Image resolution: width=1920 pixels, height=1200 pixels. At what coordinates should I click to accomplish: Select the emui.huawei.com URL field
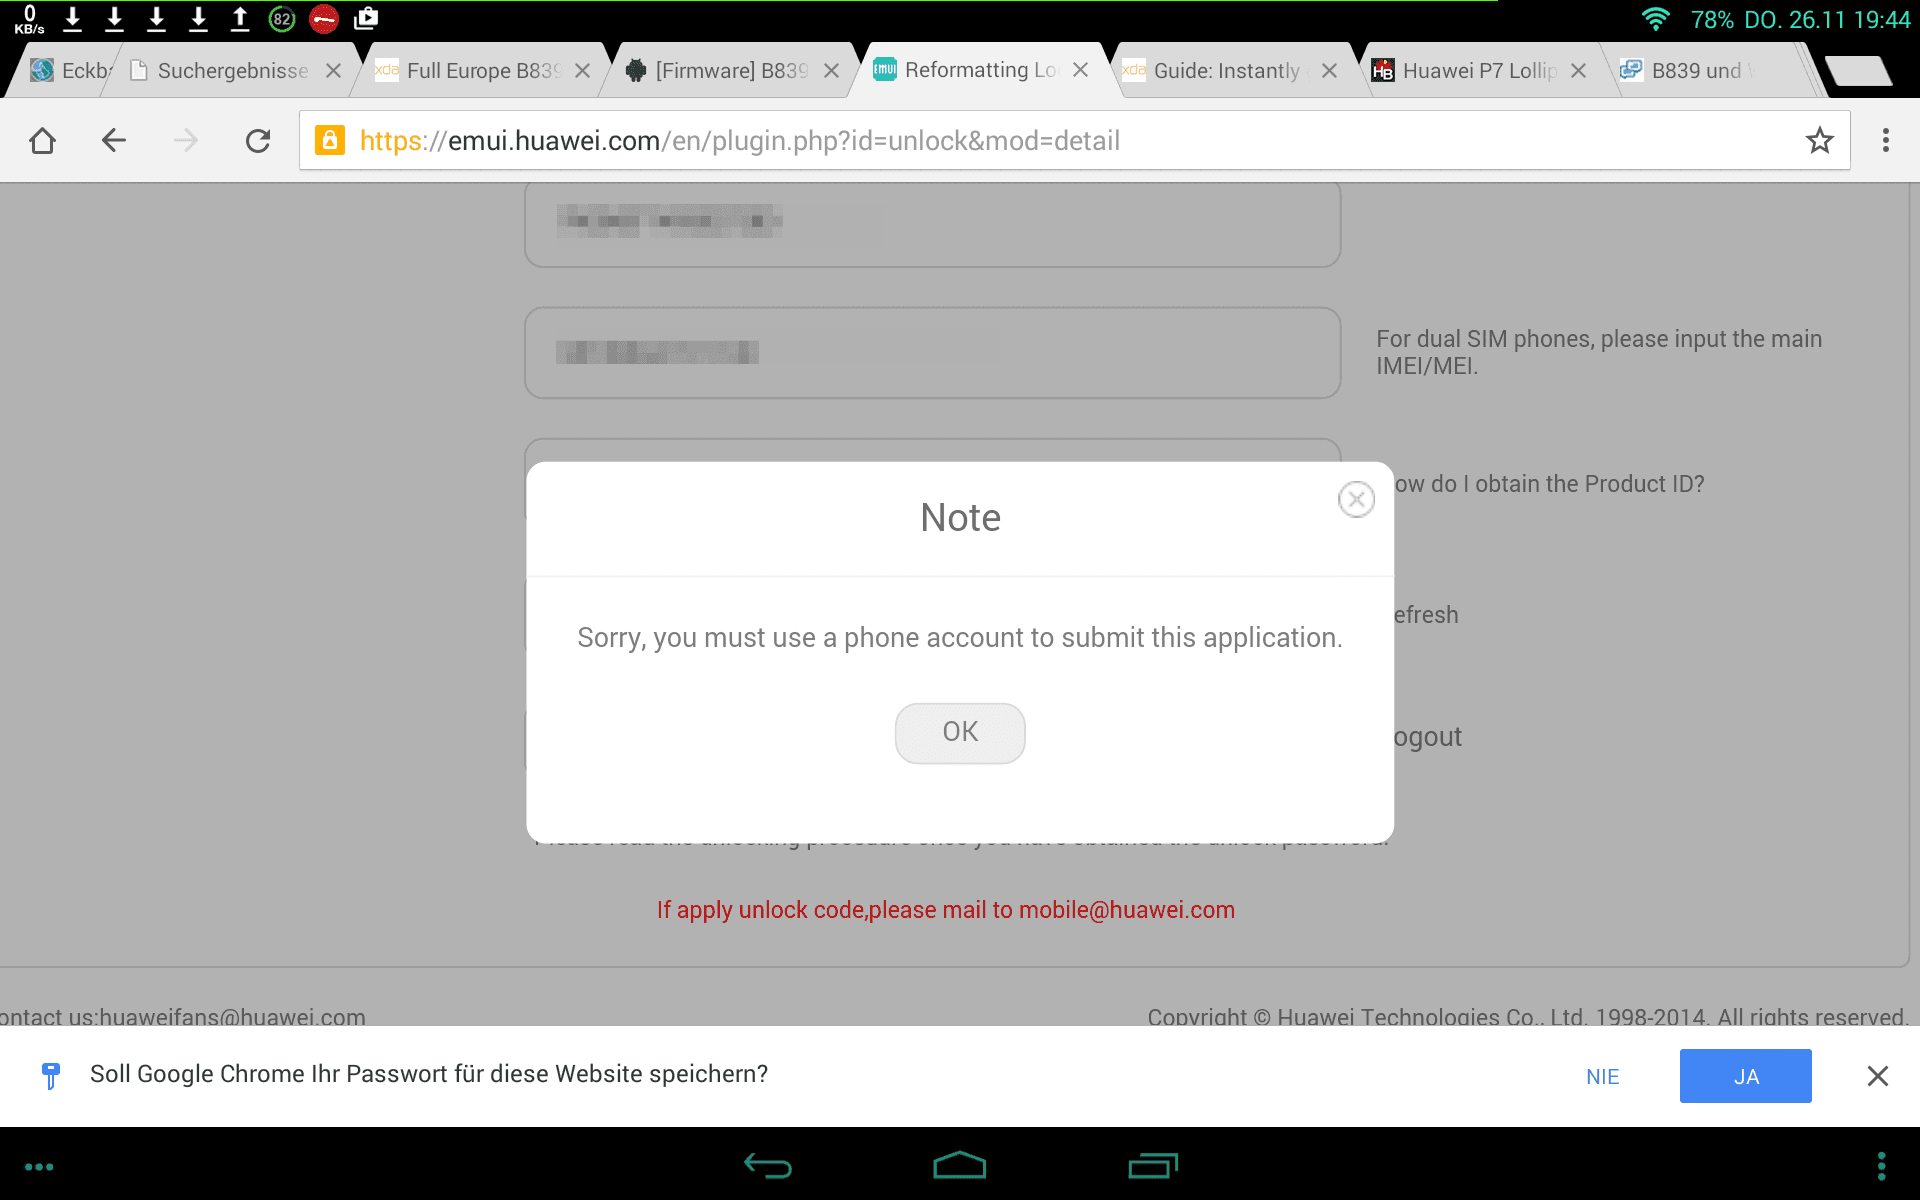click(x=1075, y=141)
